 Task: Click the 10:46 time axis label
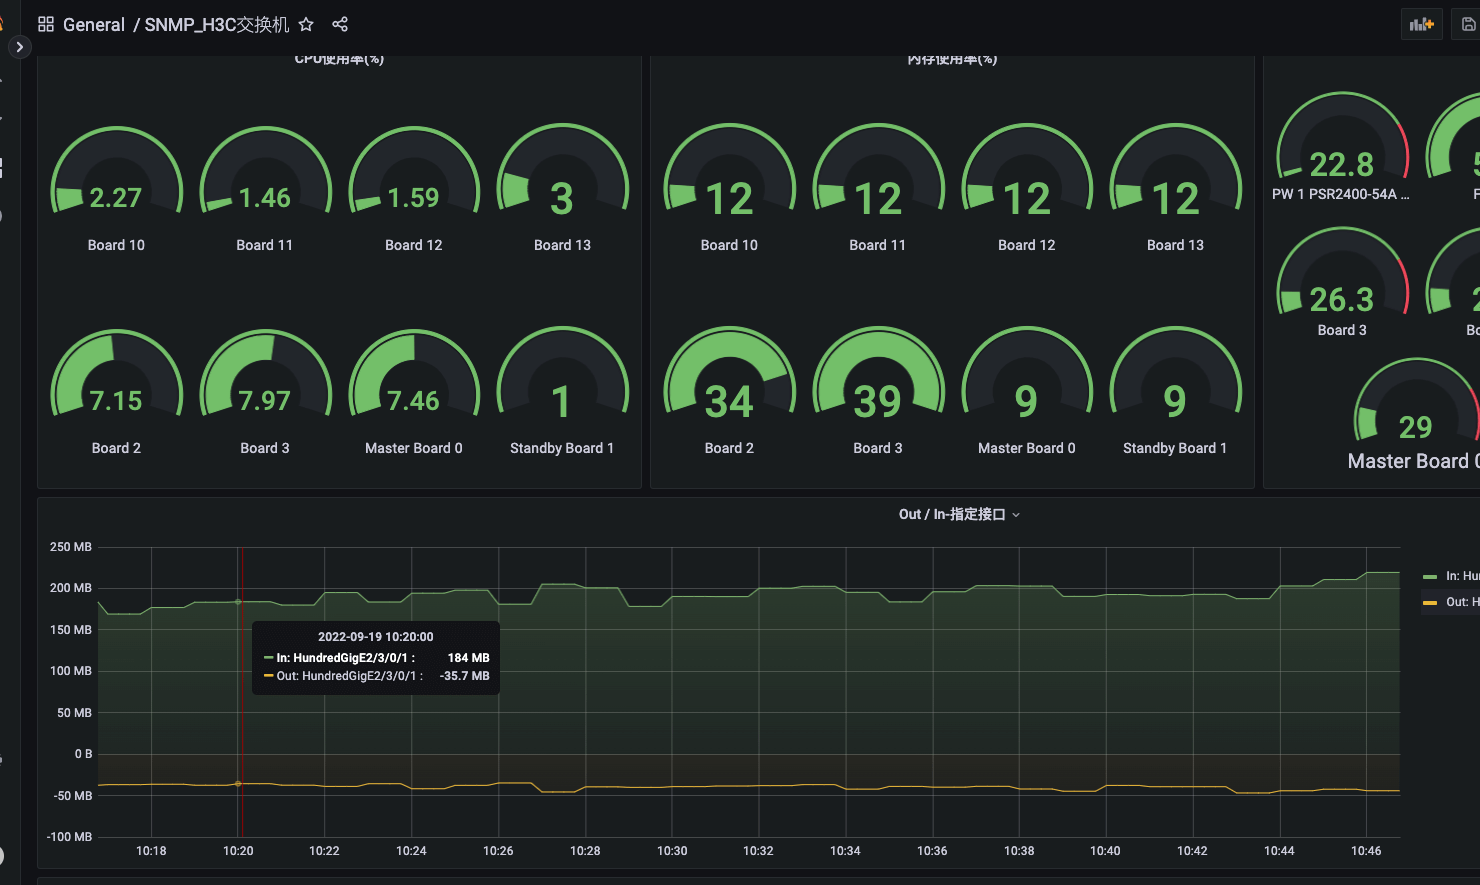click(x=1366, y=851)
